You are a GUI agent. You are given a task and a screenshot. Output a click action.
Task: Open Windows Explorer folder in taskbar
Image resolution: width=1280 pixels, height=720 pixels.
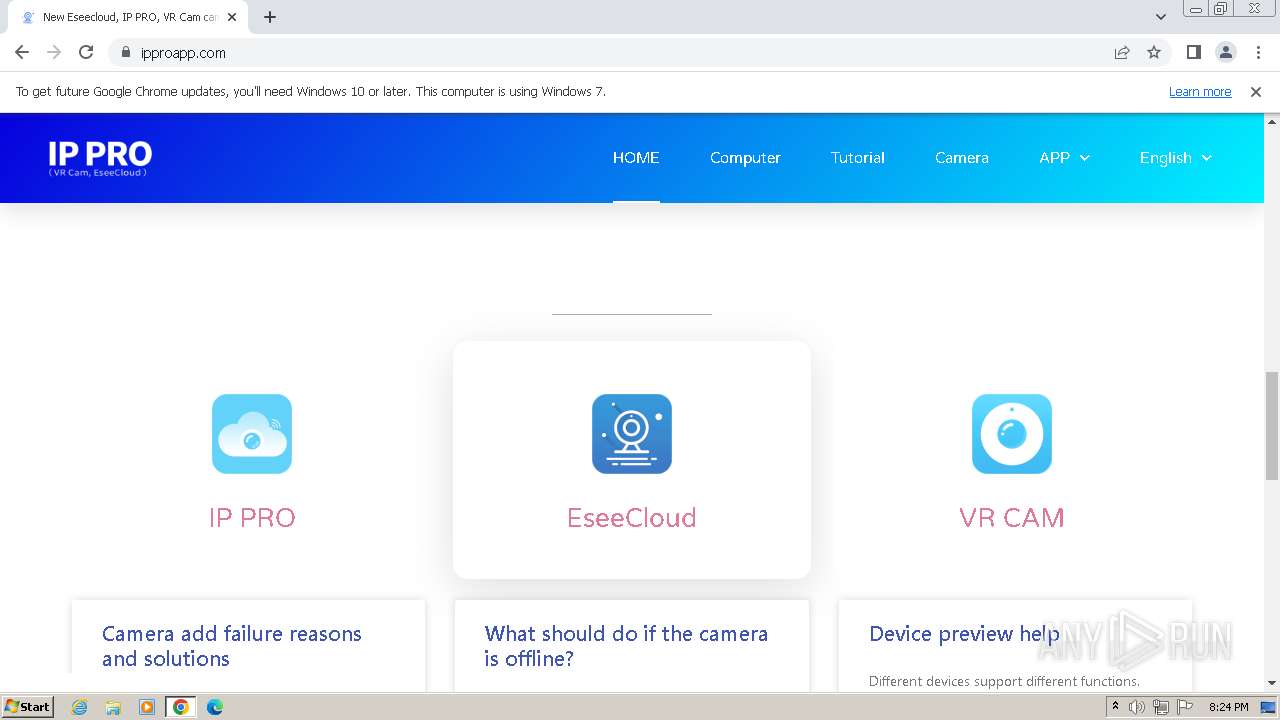(x=113, y=707)
